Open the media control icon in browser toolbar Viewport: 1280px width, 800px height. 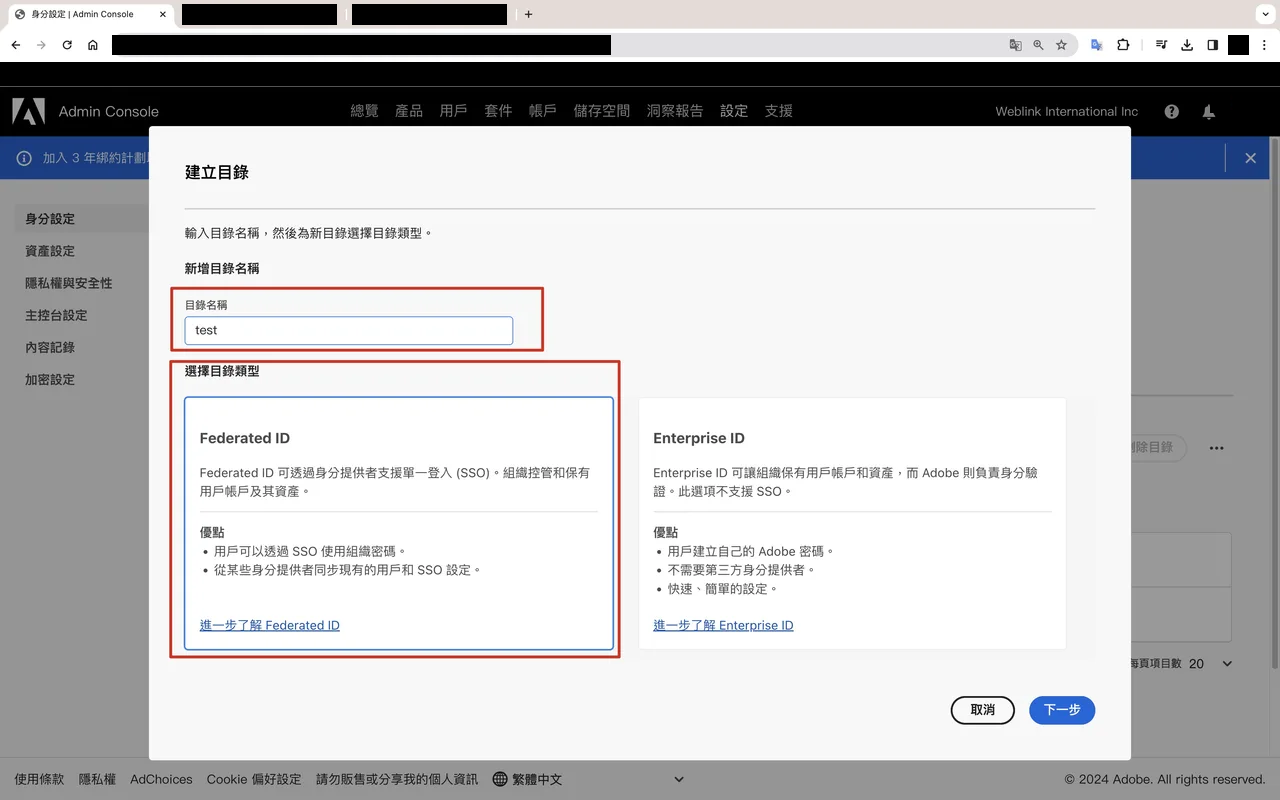[1161, 45]
